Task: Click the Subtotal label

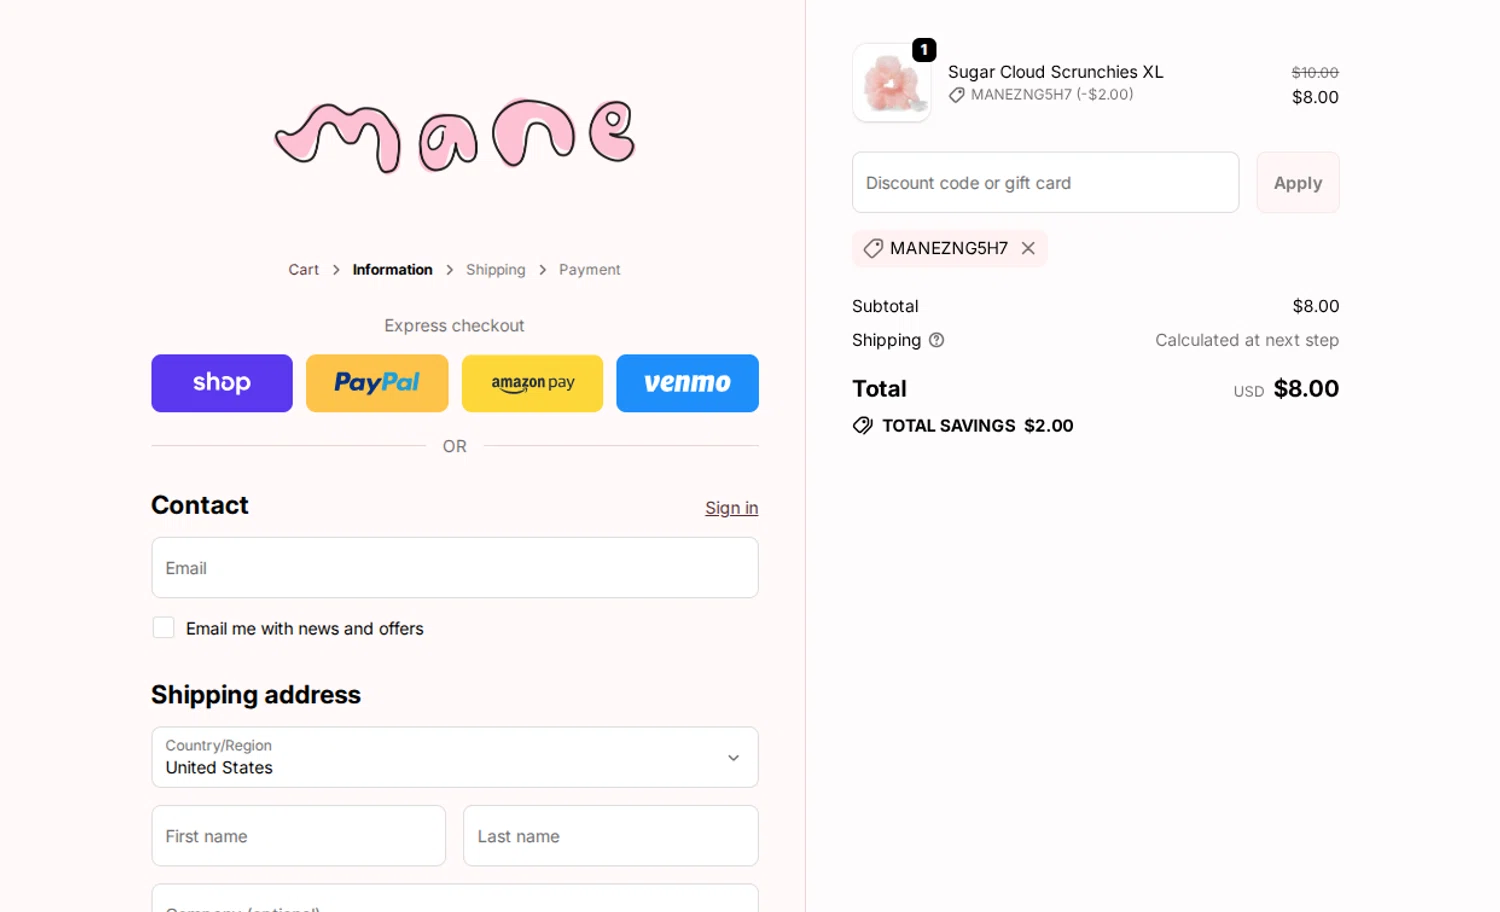Action: pos(885,306)
